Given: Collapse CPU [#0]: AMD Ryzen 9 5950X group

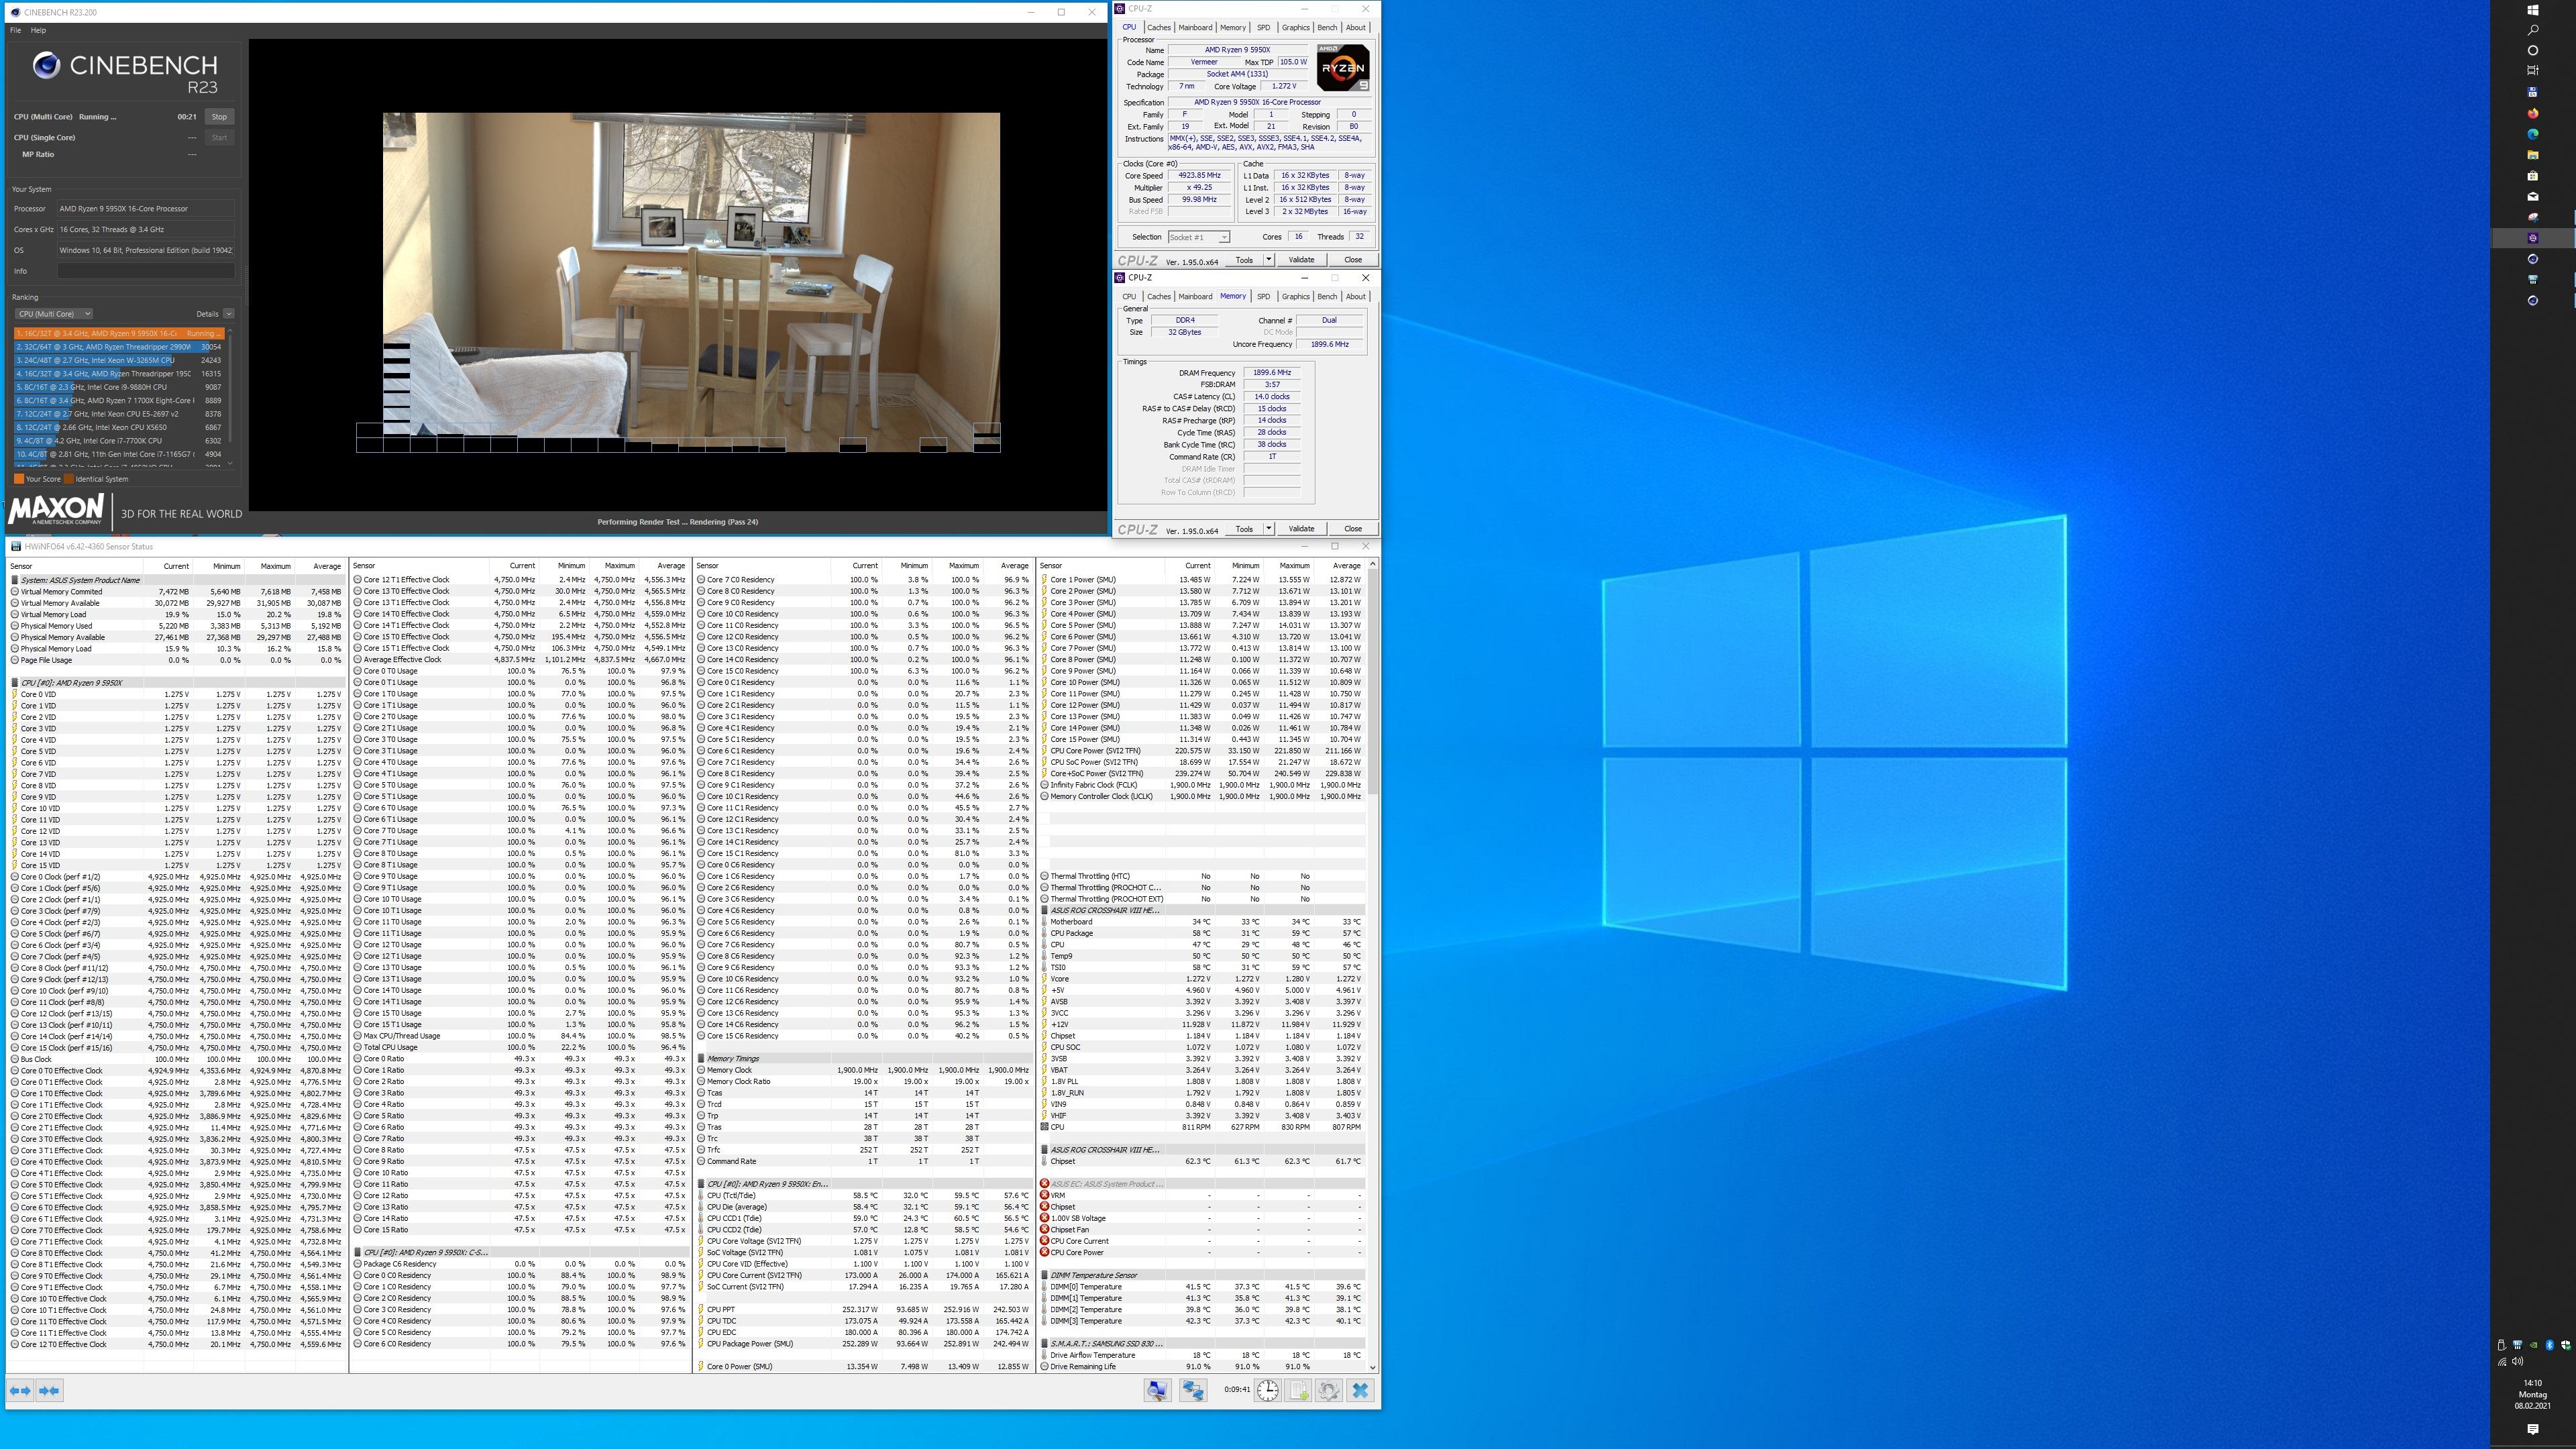Looking at the screenshot, I should pos(15,683).
